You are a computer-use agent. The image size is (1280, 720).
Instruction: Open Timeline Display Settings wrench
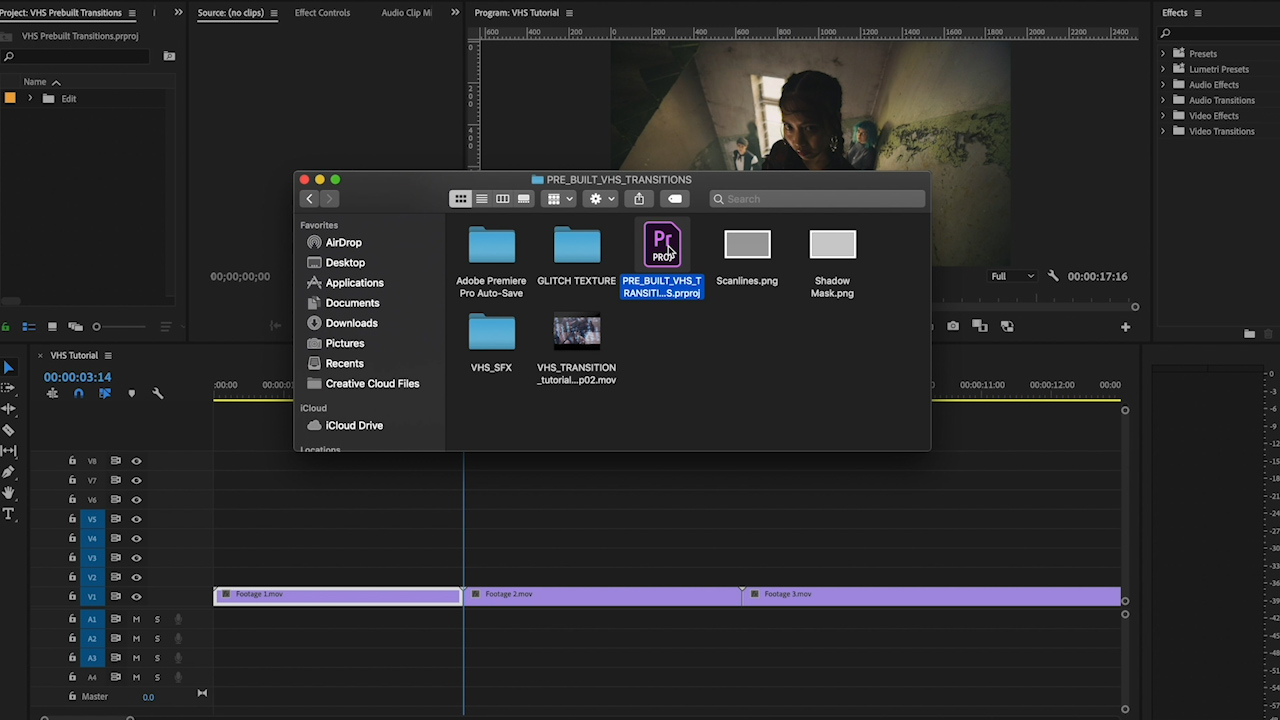pyautogui.click(x=157, y=393)
